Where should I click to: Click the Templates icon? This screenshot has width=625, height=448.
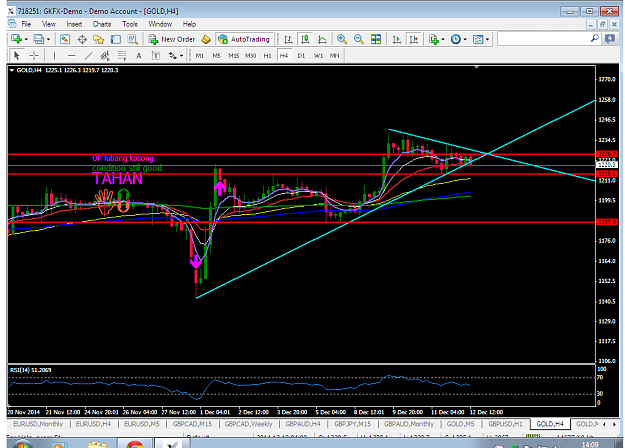click(x=478, y=39)
